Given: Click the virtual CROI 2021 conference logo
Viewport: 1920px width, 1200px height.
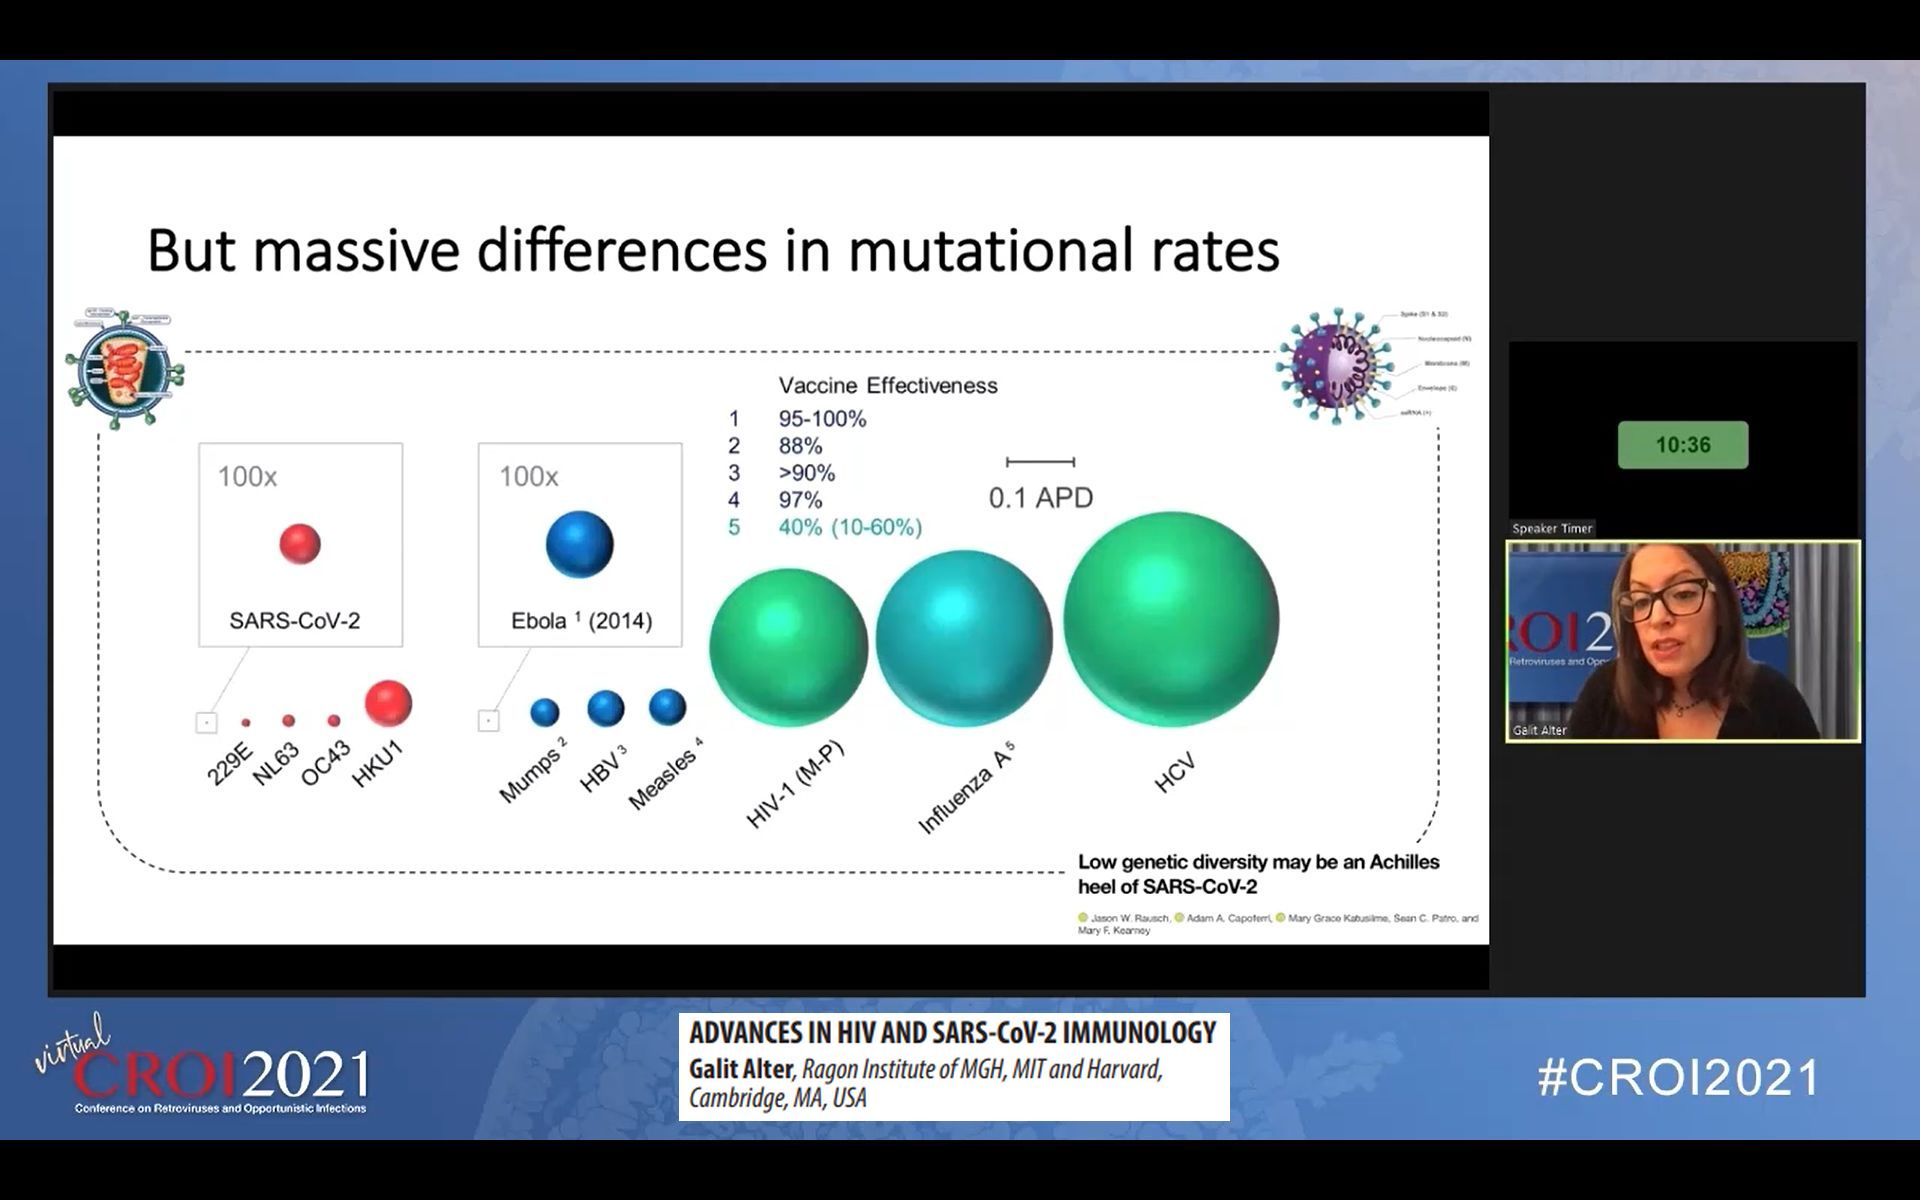Looking at the screenshot, I should tap(203, 1065).
